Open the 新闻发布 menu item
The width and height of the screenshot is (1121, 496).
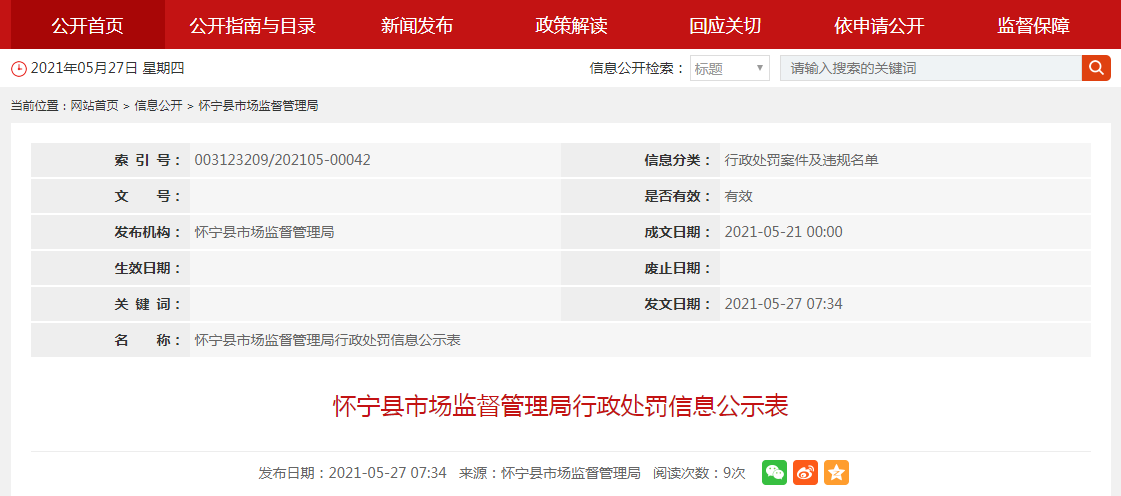[417, 26]
